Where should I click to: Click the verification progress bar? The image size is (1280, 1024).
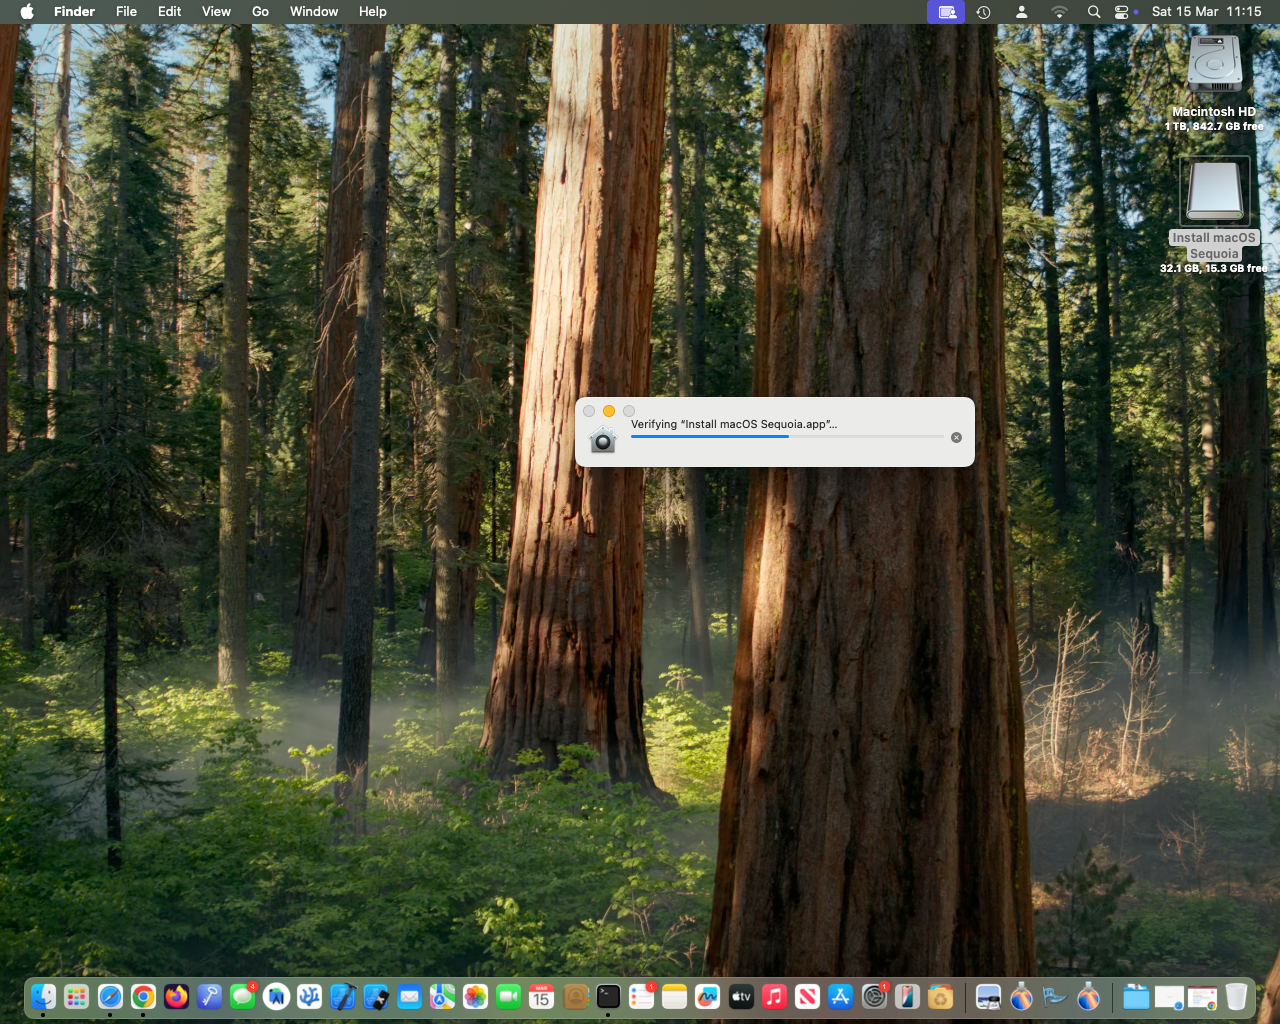(785, 437)
